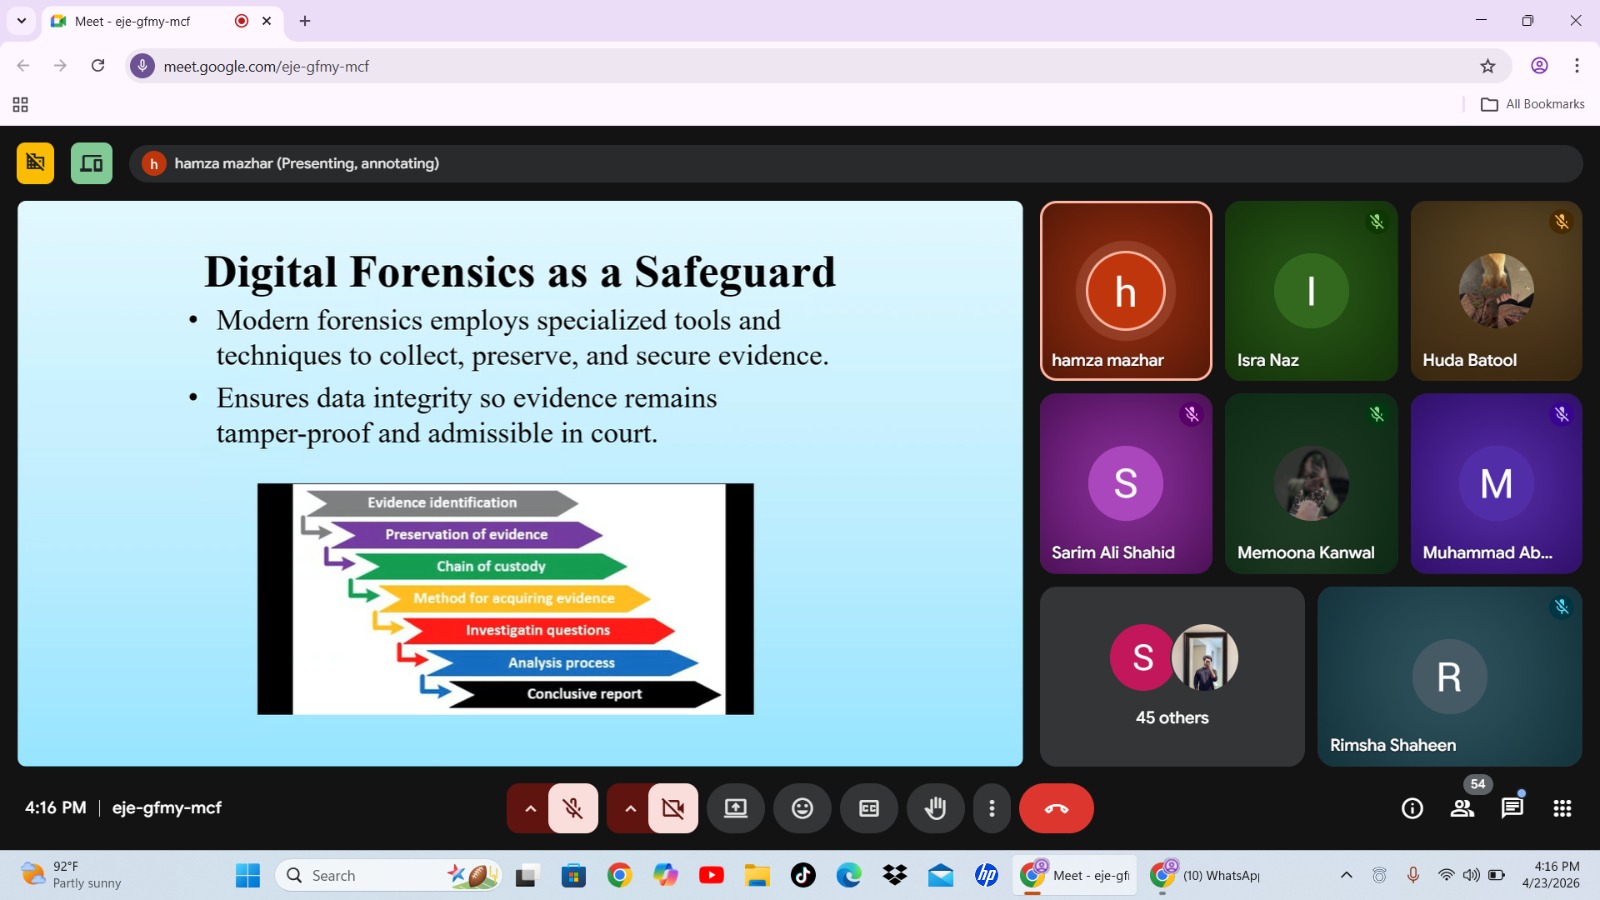The height and width of the screenshot is (900, 1600).
Task: Open the emoji reactions button
Action: pyautogui.click(x=802, y=808)
